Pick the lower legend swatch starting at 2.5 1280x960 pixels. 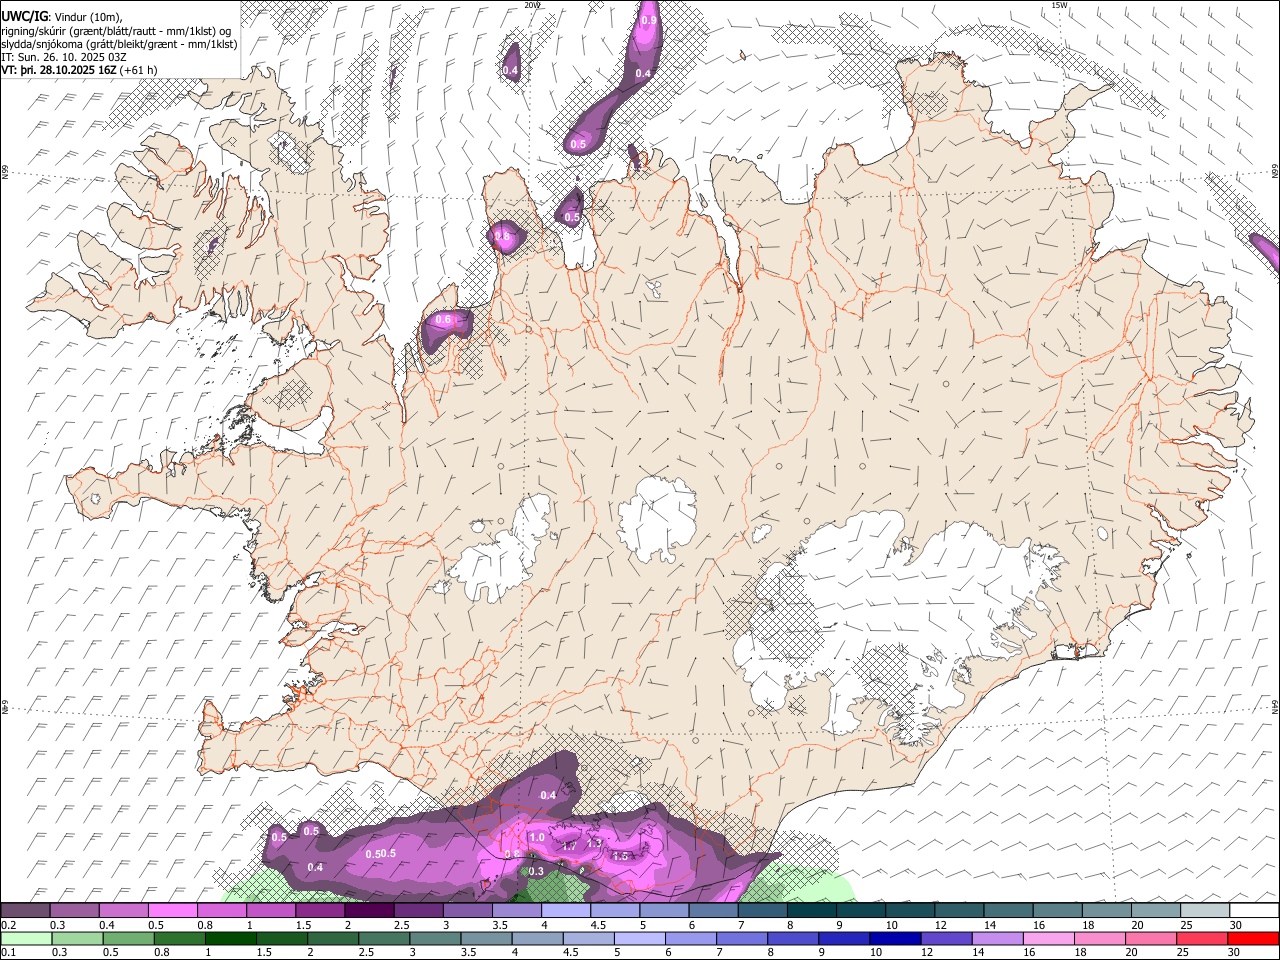click(x=384, y=938)
